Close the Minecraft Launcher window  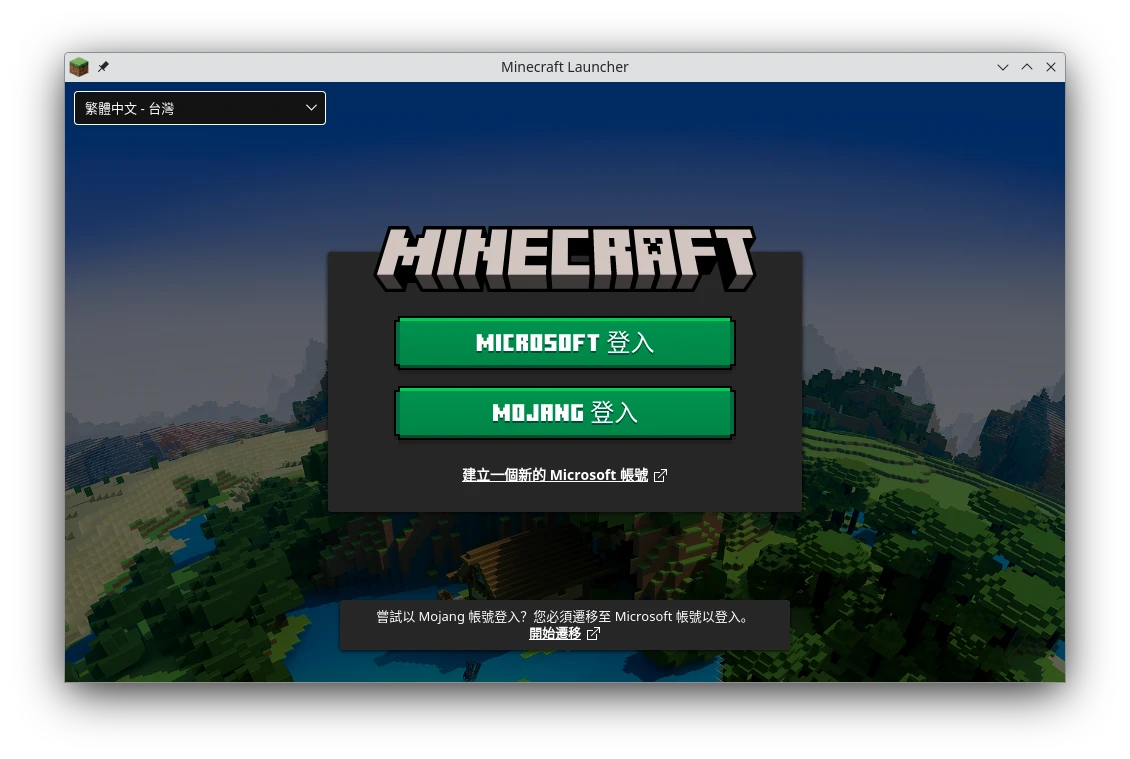pyautogui.click(x=1051, y=67)
